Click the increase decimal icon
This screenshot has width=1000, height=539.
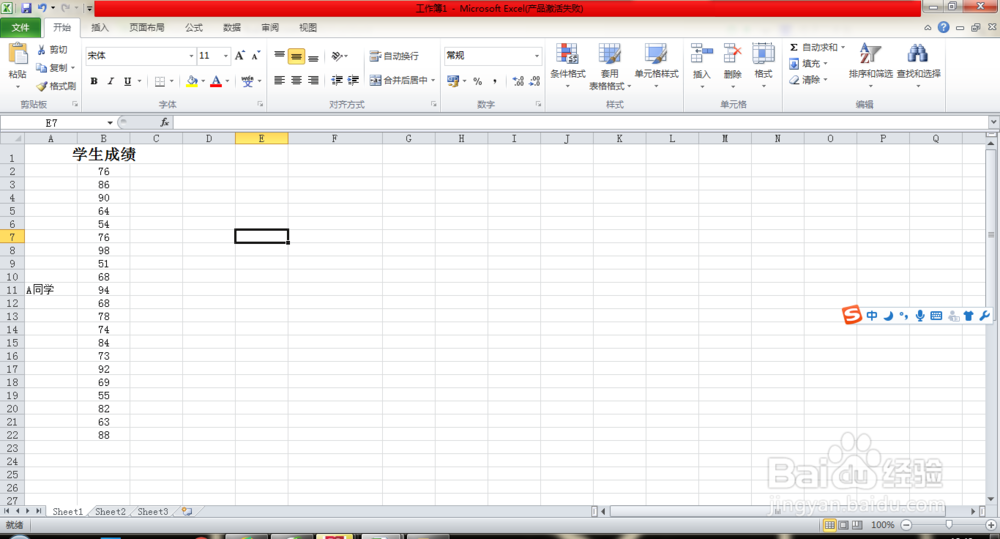click(518, 82)
